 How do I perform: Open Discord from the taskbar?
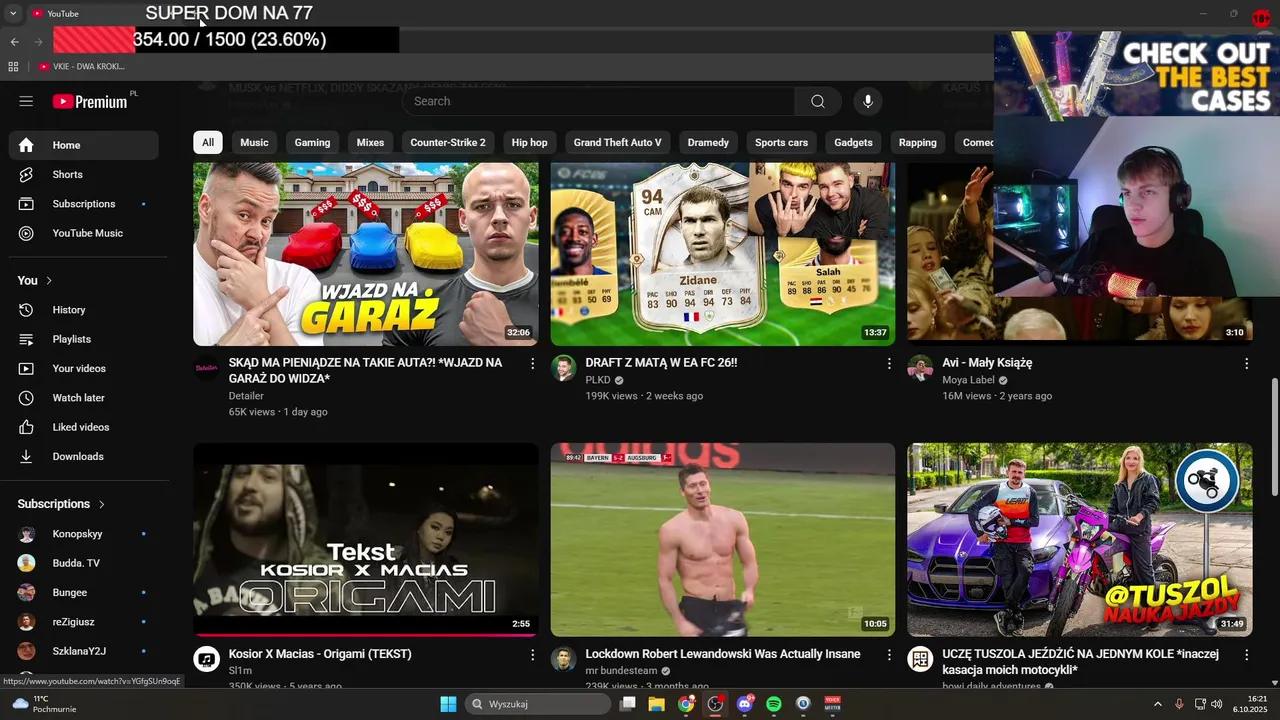coord(744,704)
